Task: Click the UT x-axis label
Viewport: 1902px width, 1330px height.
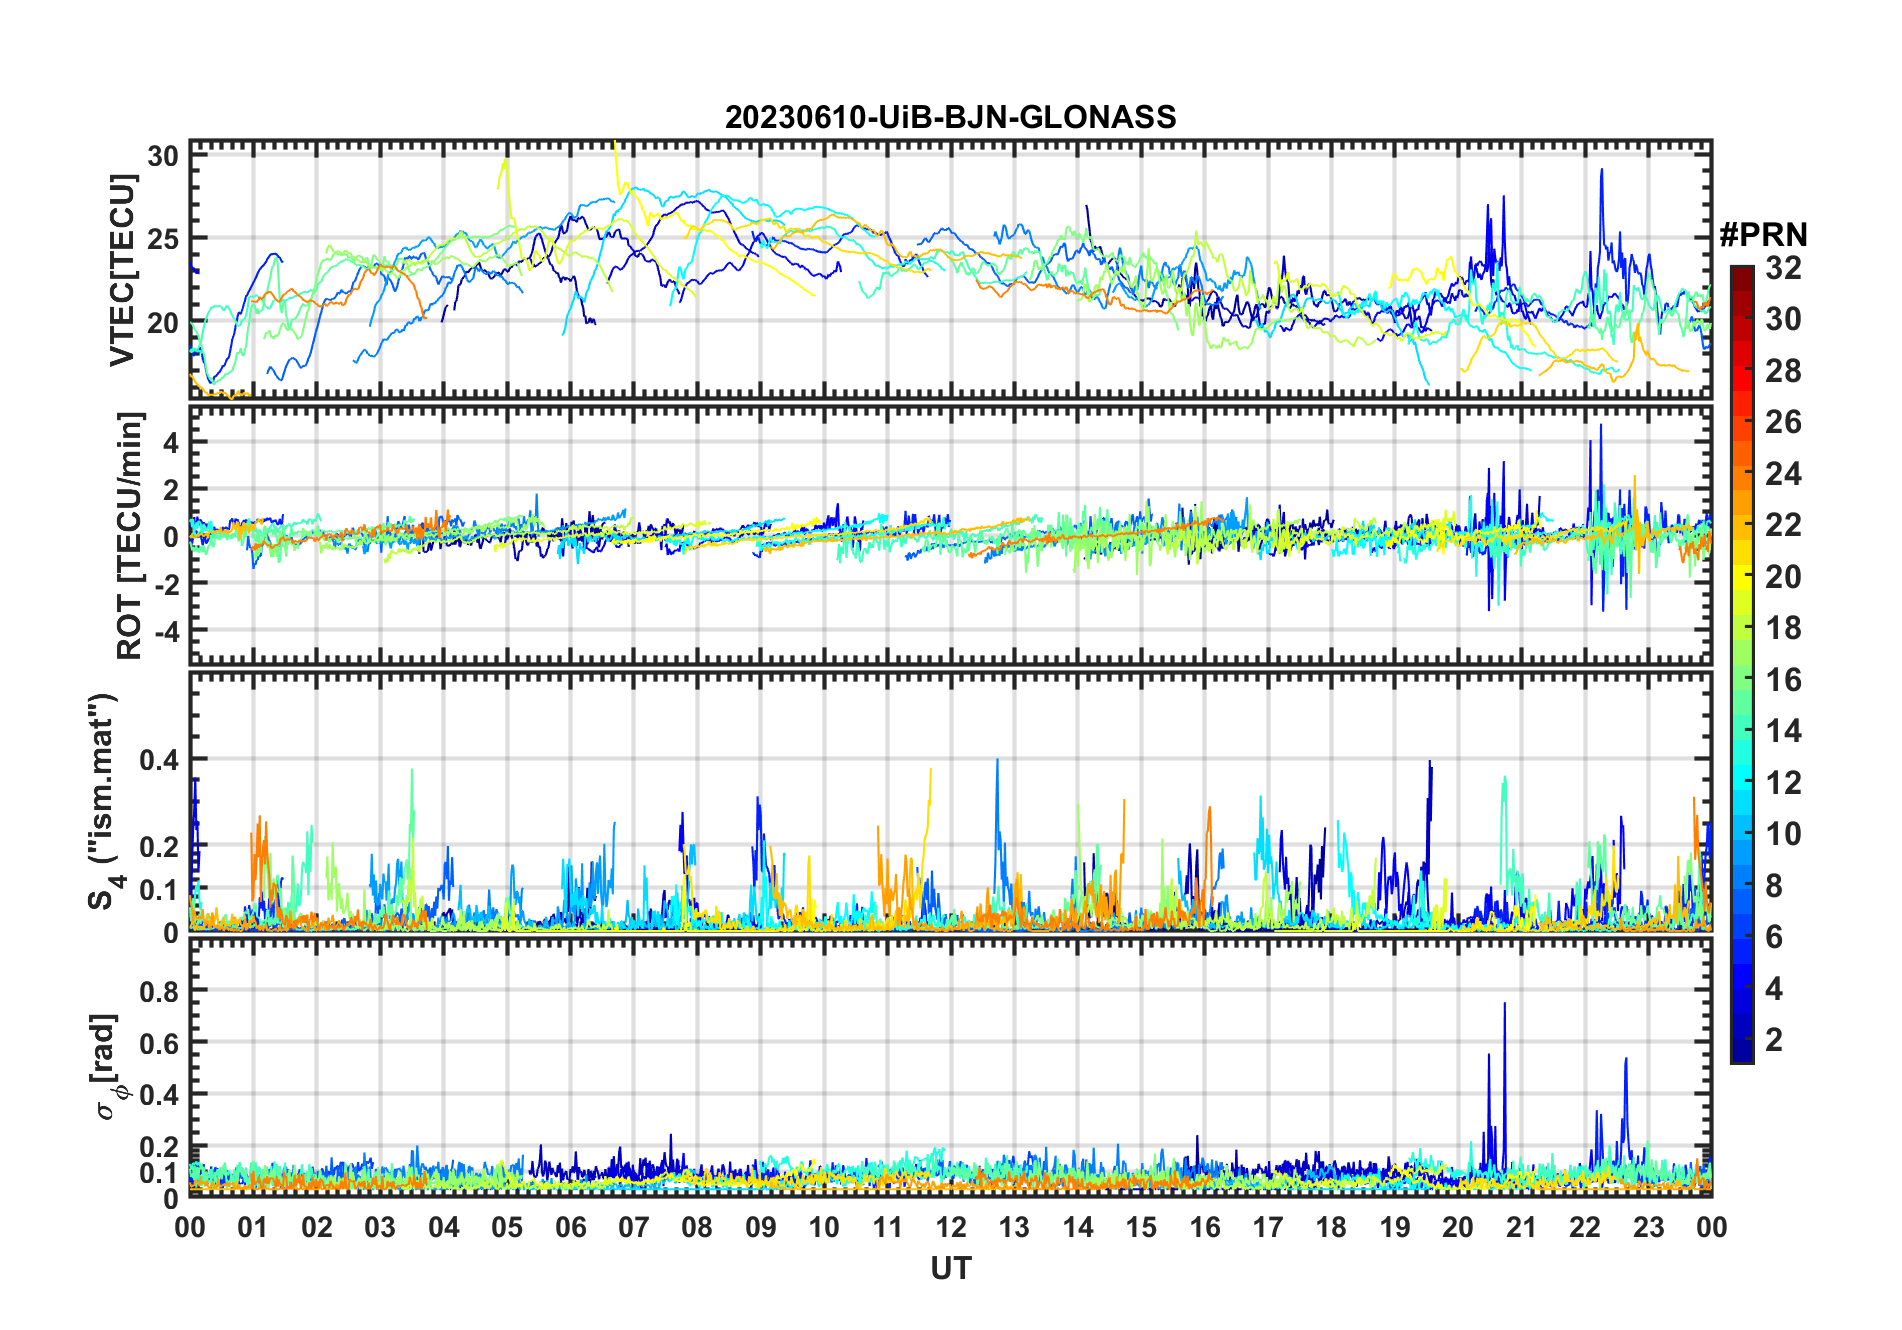Action: pos(950,1269)
